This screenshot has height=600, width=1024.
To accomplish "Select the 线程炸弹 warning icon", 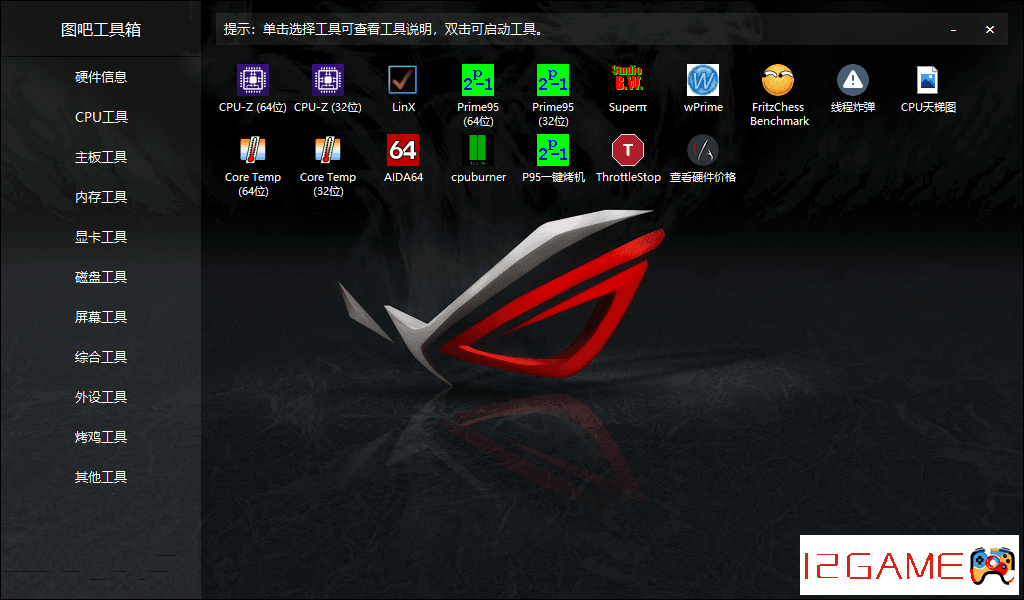I will point(853,80).
